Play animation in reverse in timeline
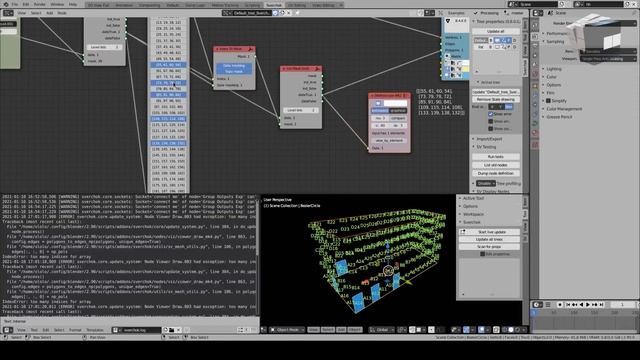The height and width of the screenshot is (360, 640). (581, 304)
